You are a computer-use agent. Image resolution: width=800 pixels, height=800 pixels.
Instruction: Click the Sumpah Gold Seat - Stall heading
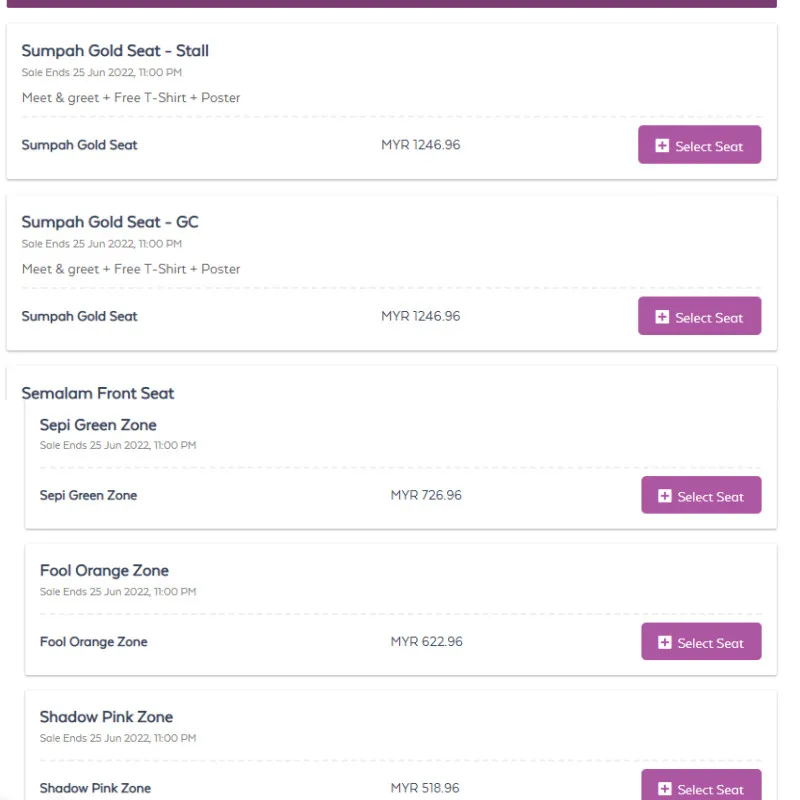pyautogui.click(x=115, y=51)
